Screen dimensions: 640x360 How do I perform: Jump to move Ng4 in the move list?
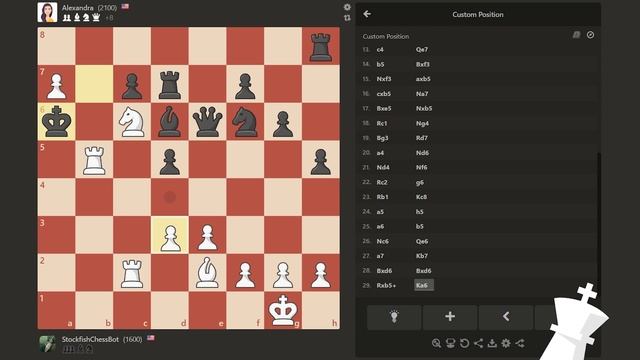tap(422, 123)
